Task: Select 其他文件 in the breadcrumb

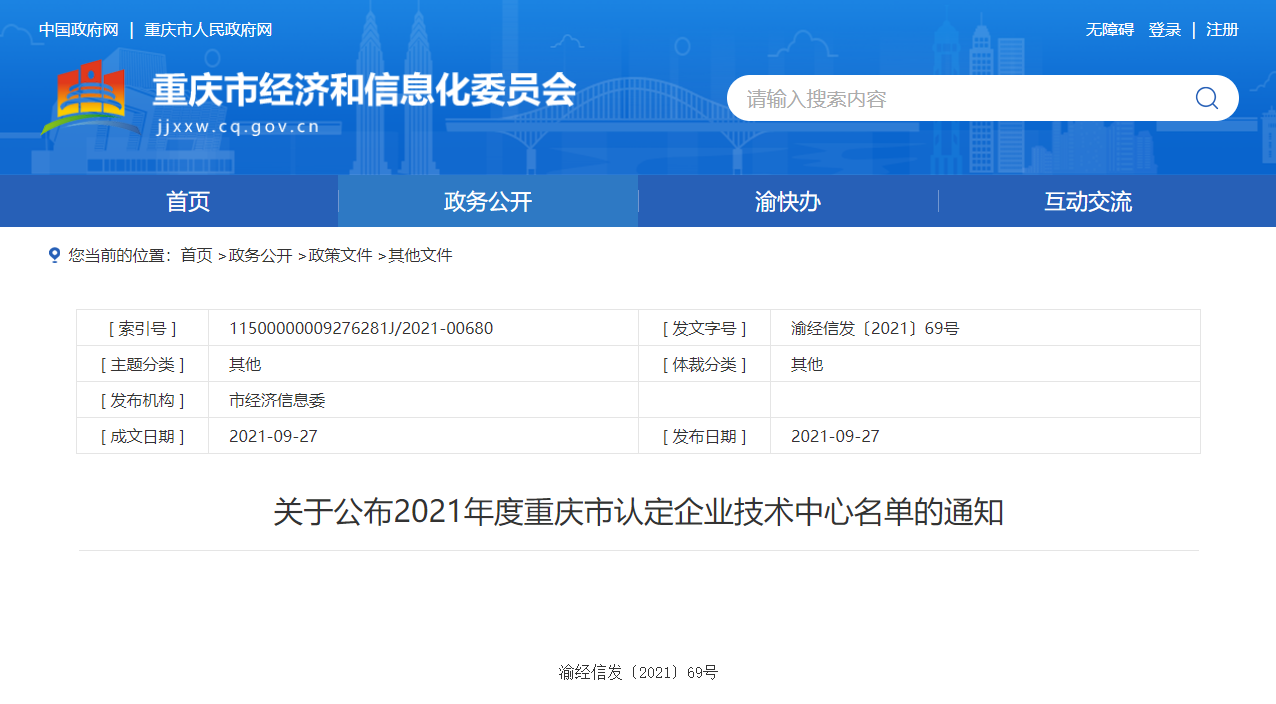Action: click(x=420, y=255)
